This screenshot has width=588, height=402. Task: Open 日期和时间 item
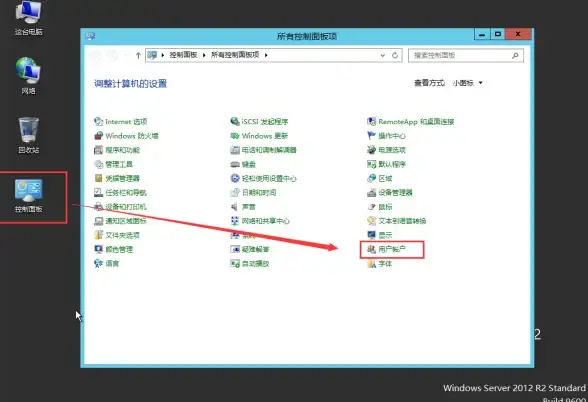(253, 193)
